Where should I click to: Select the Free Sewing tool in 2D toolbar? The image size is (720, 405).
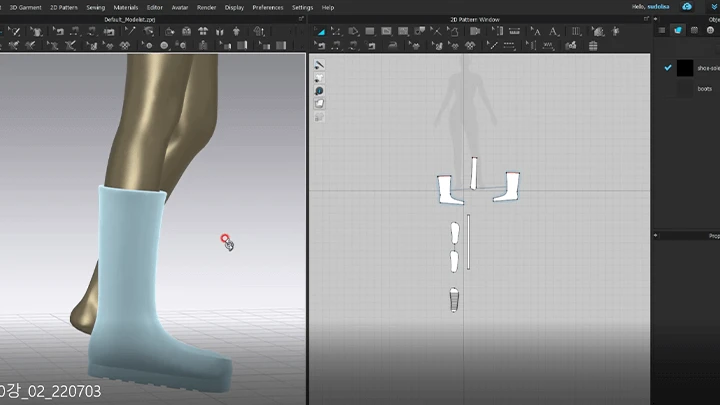coord(353,45)
